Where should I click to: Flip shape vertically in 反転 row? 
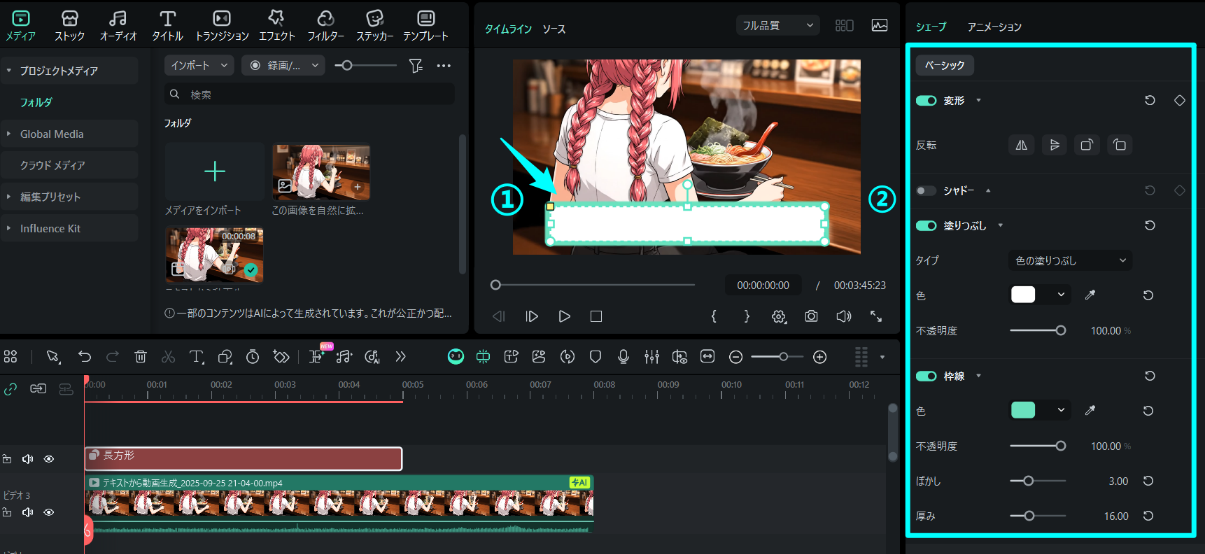(x=1054, y=145)
